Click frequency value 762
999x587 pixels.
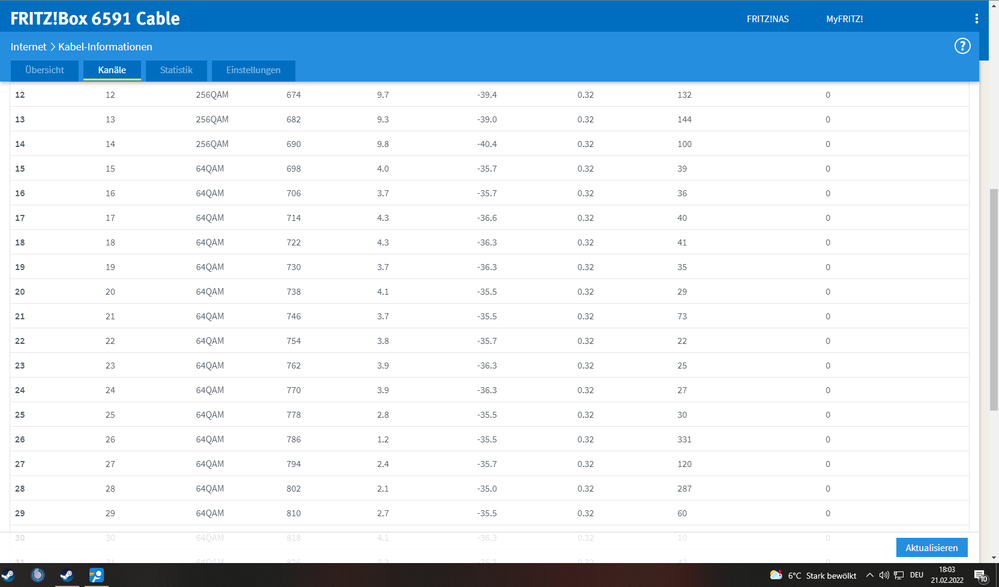coord(294,366)
